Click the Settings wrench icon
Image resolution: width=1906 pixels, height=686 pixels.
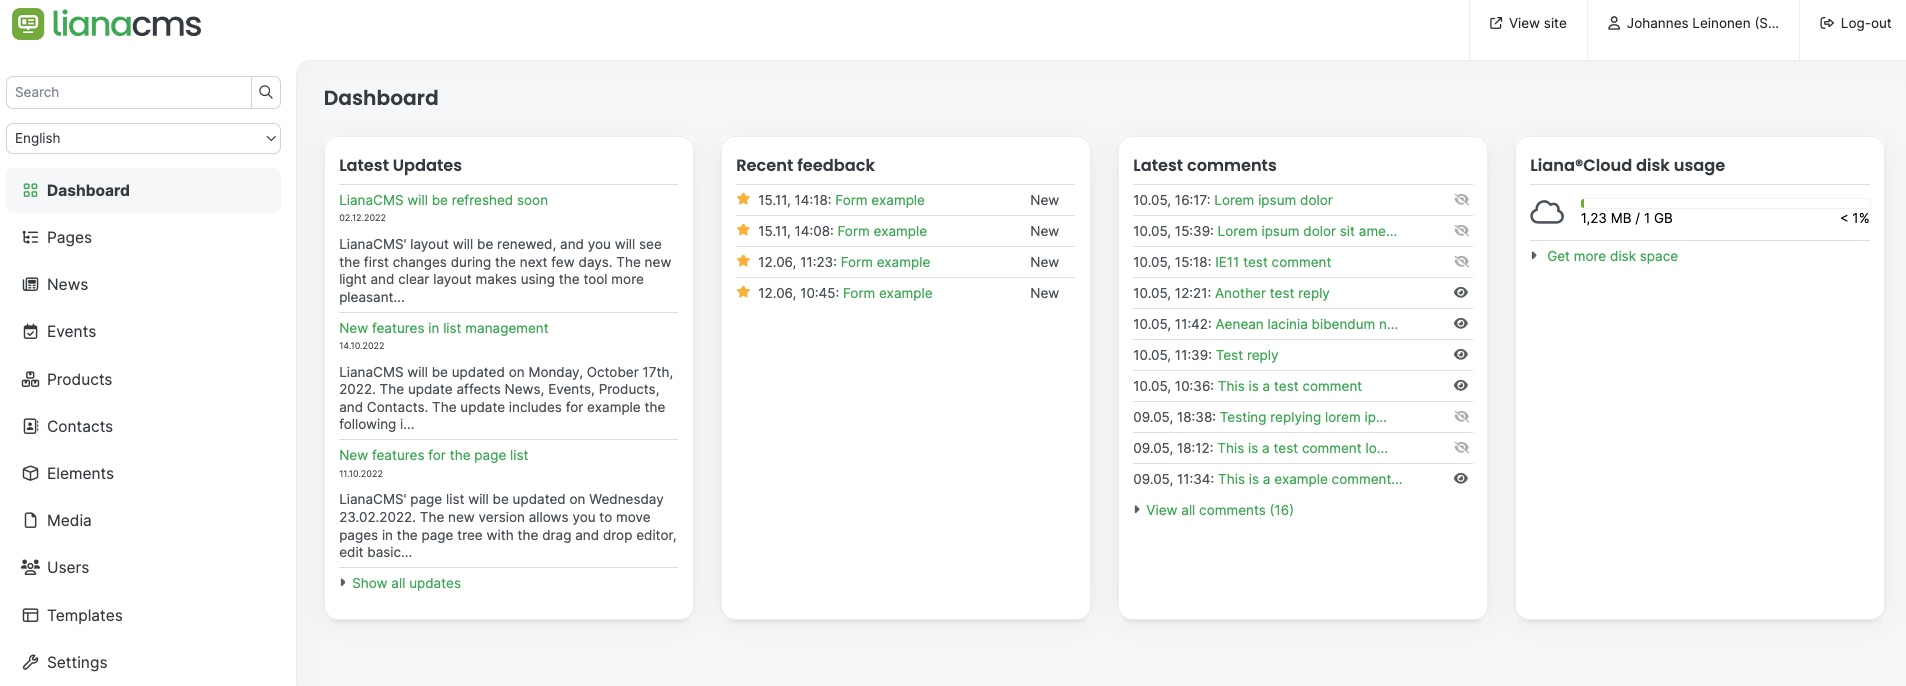(31, 662)
